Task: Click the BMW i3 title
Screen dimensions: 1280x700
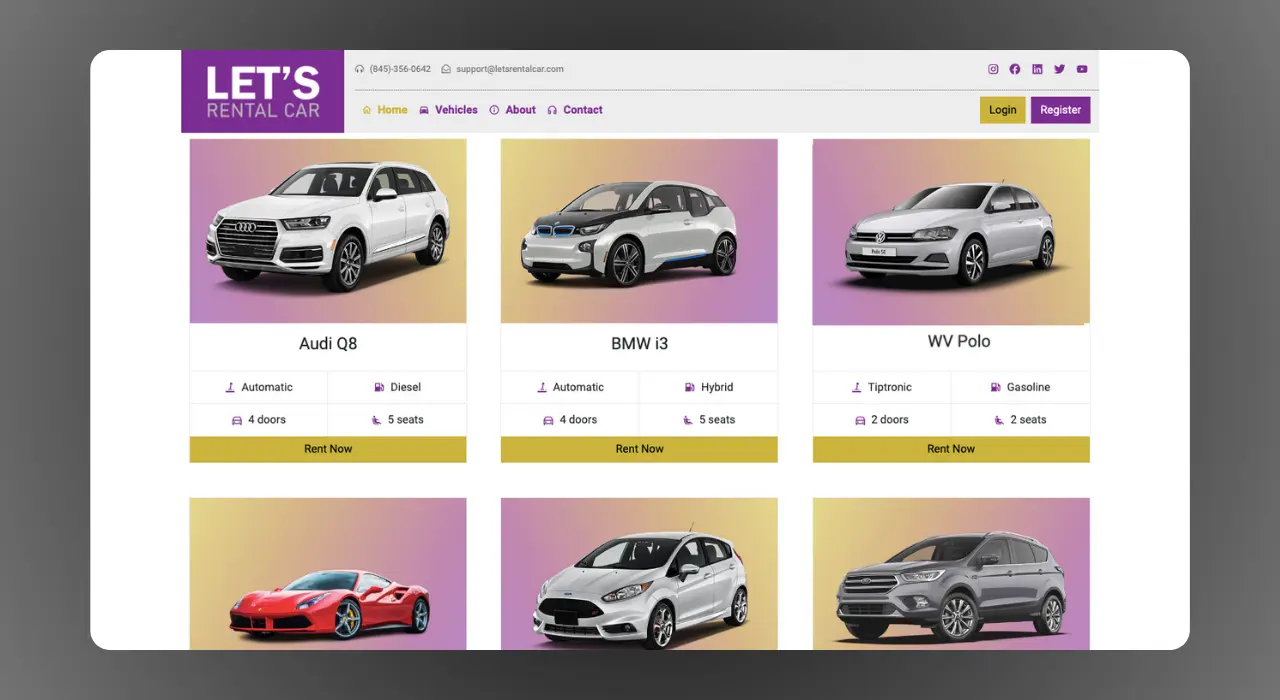Action: (x=639, y=344)
